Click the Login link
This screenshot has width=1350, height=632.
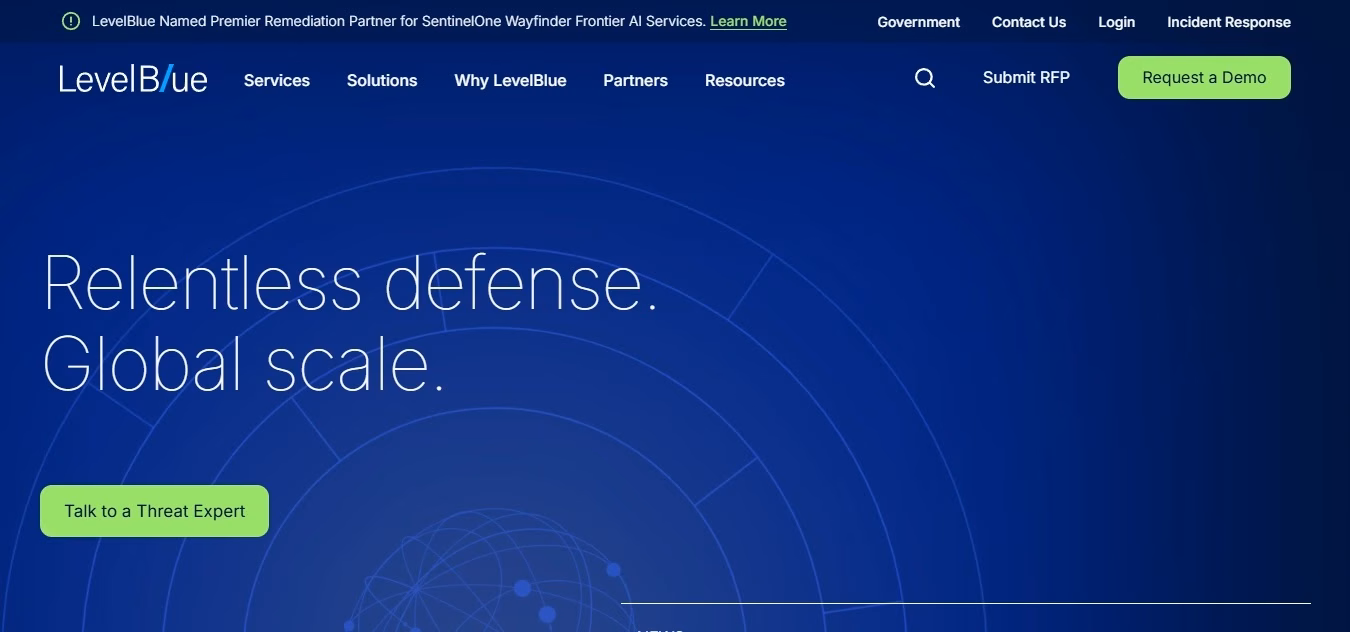tap(1116, 22)
